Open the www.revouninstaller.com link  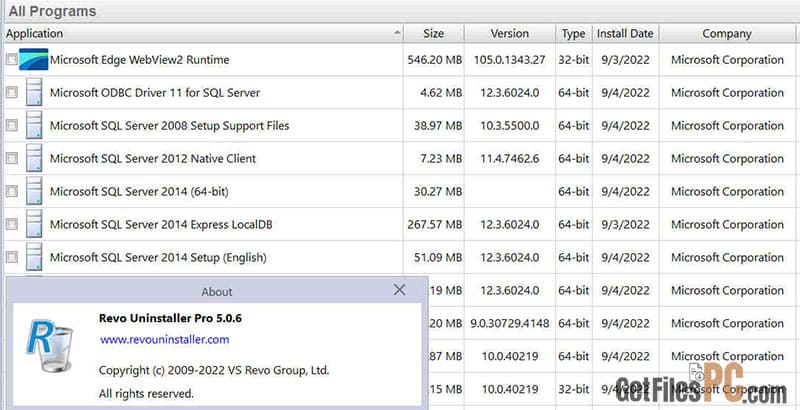point(164,340)
